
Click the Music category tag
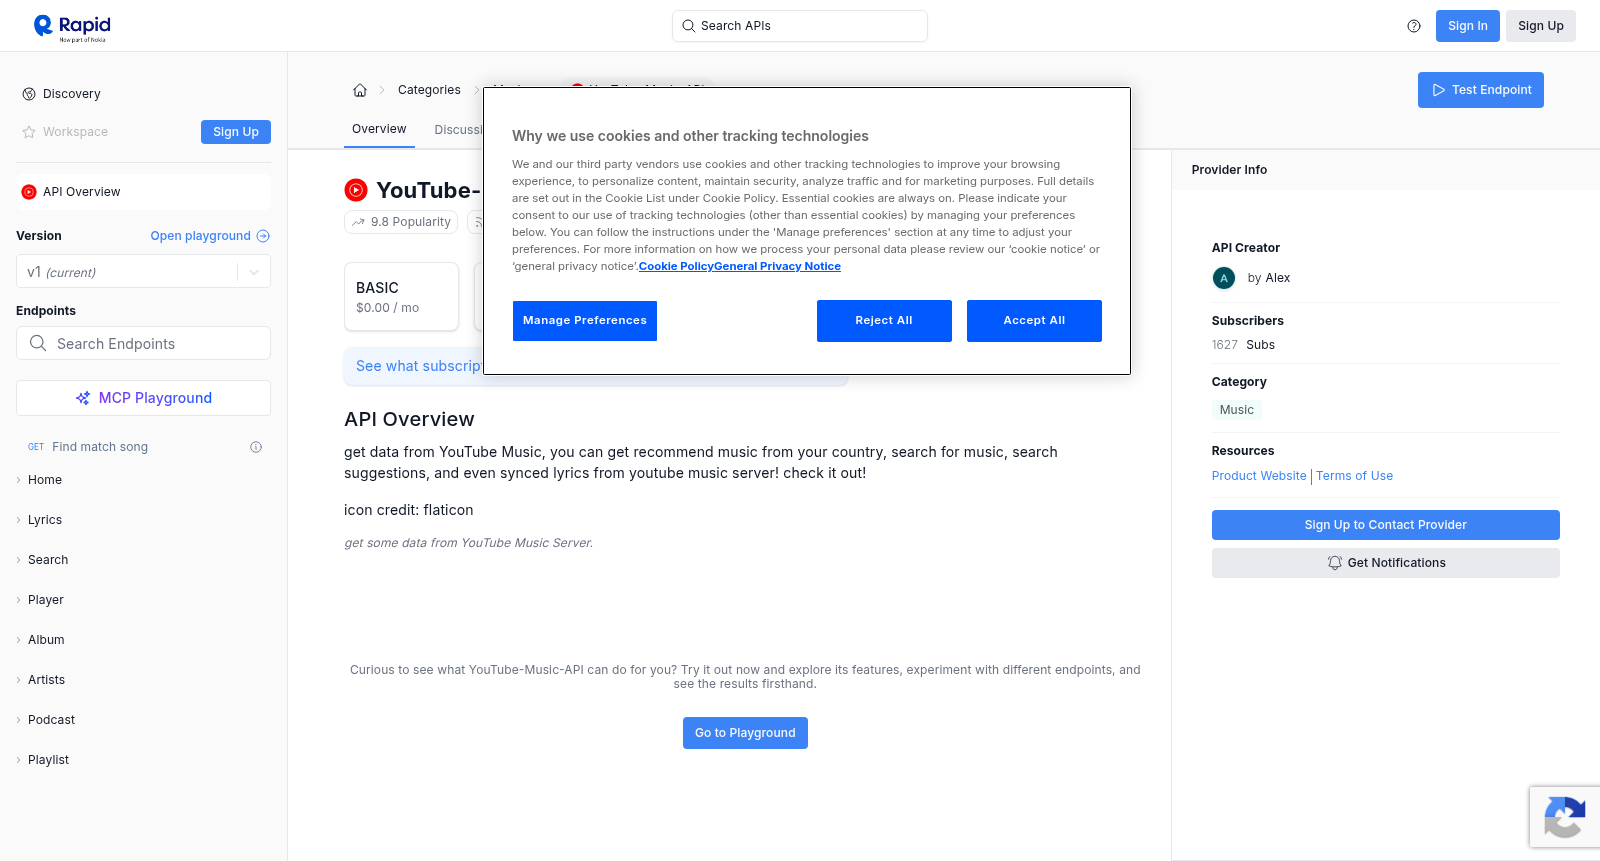pos(1236,410)
